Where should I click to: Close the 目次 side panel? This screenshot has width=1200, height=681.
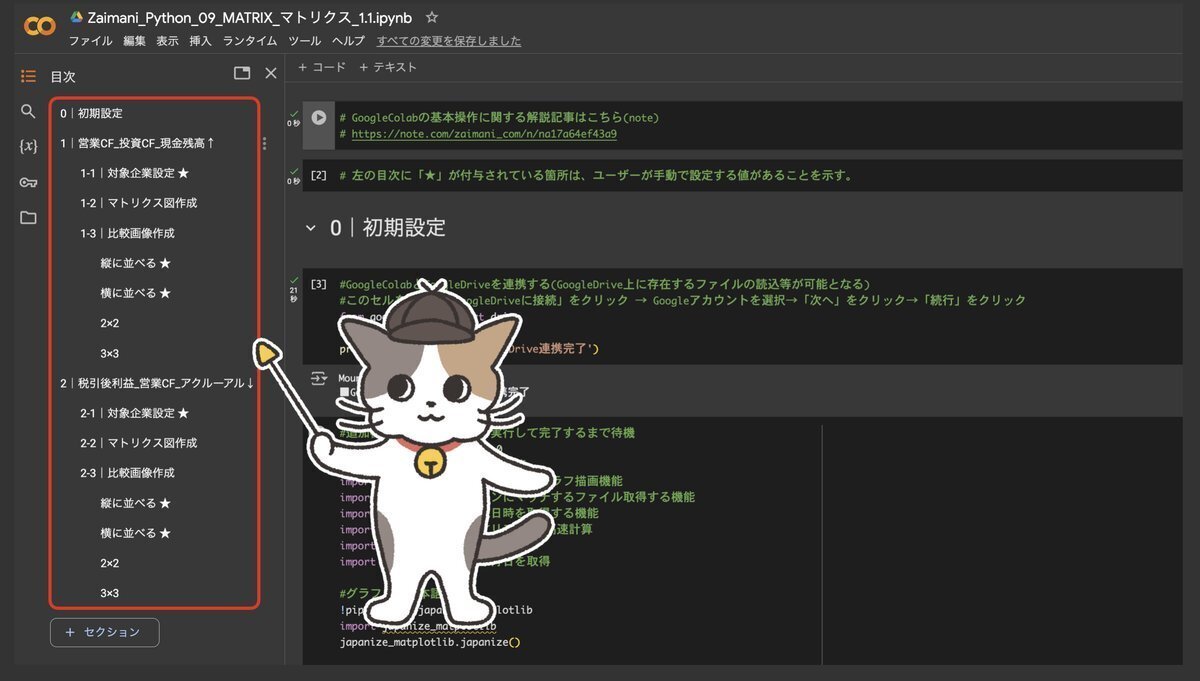click(x=270, y=73)
